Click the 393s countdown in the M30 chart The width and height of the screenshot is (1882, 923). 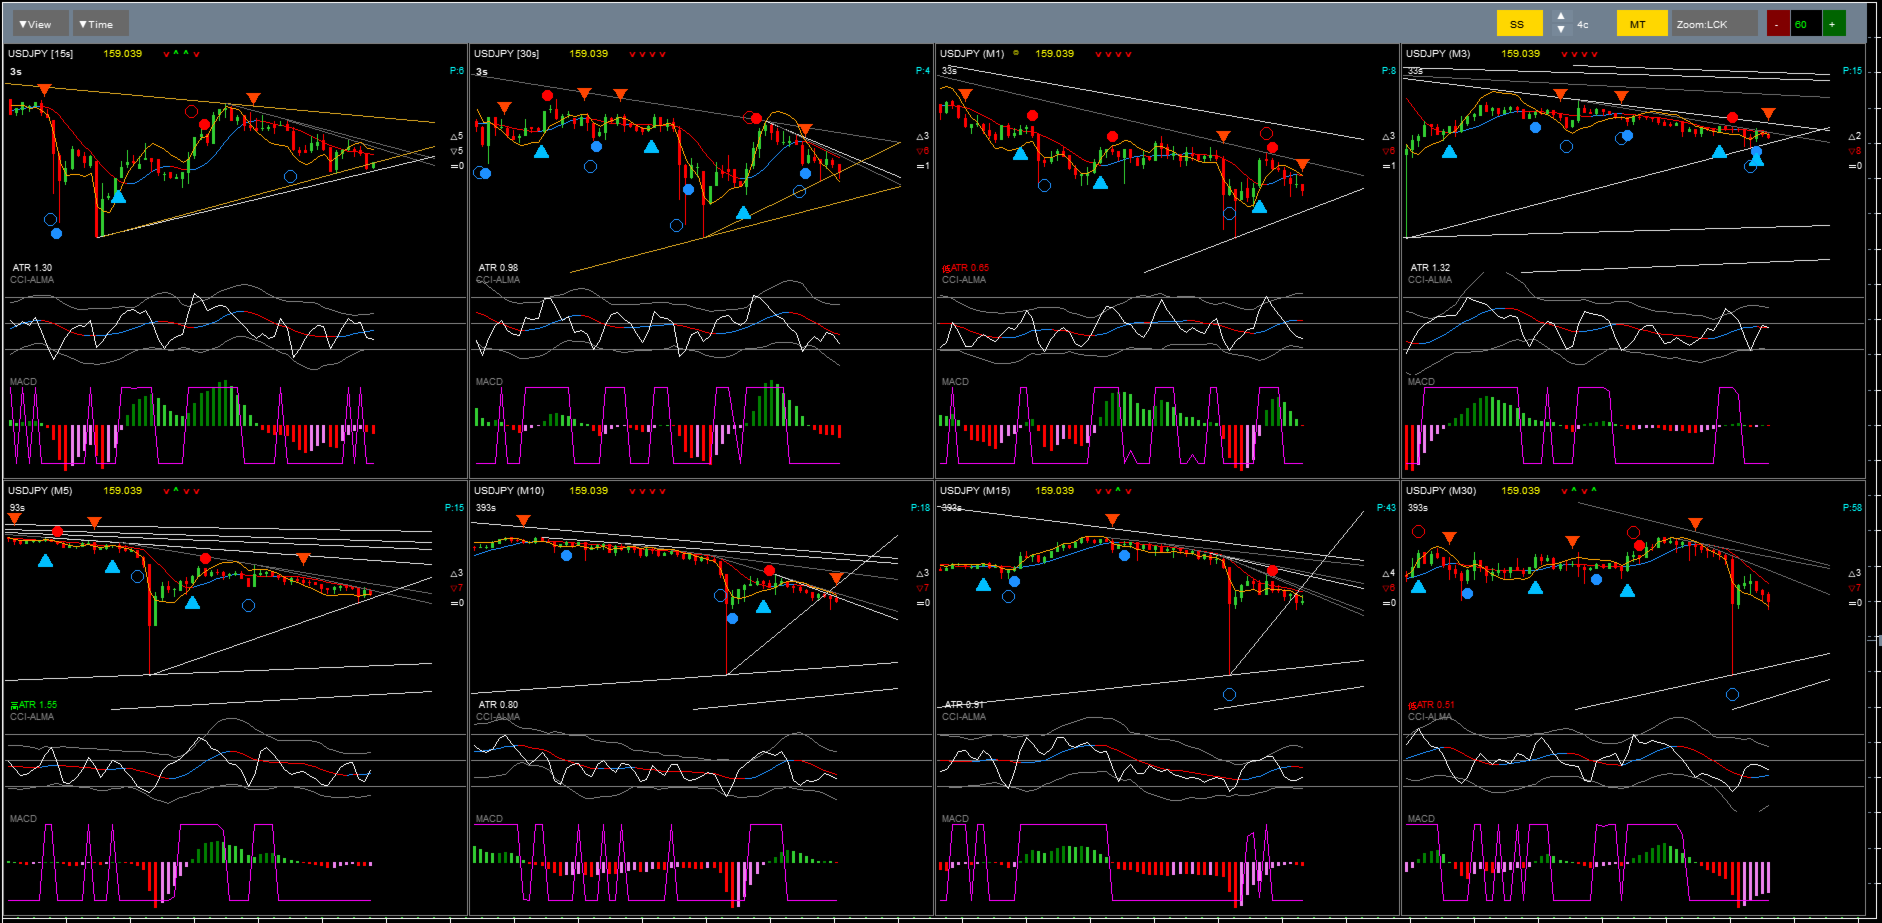click(x=1418, y=508)
